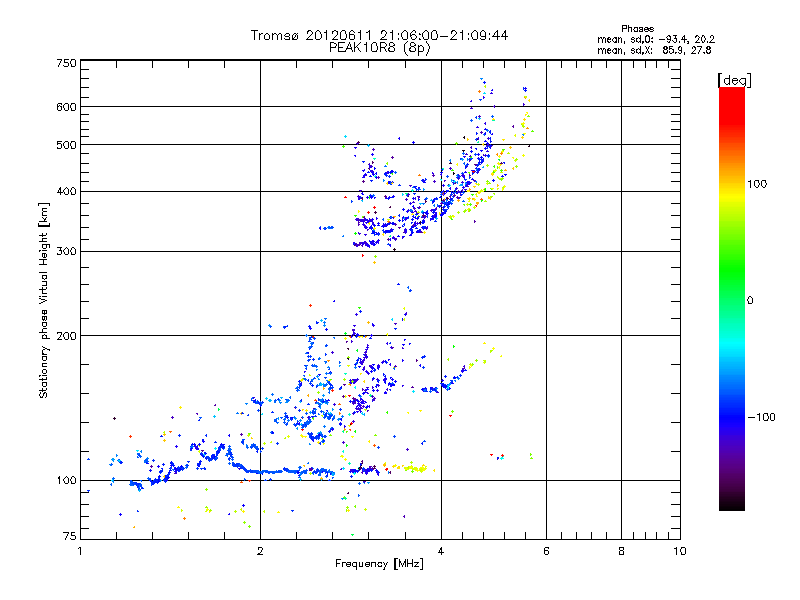Click the colorbar tick label '-100'
This screenshot has width=800, height=600.
761,417
